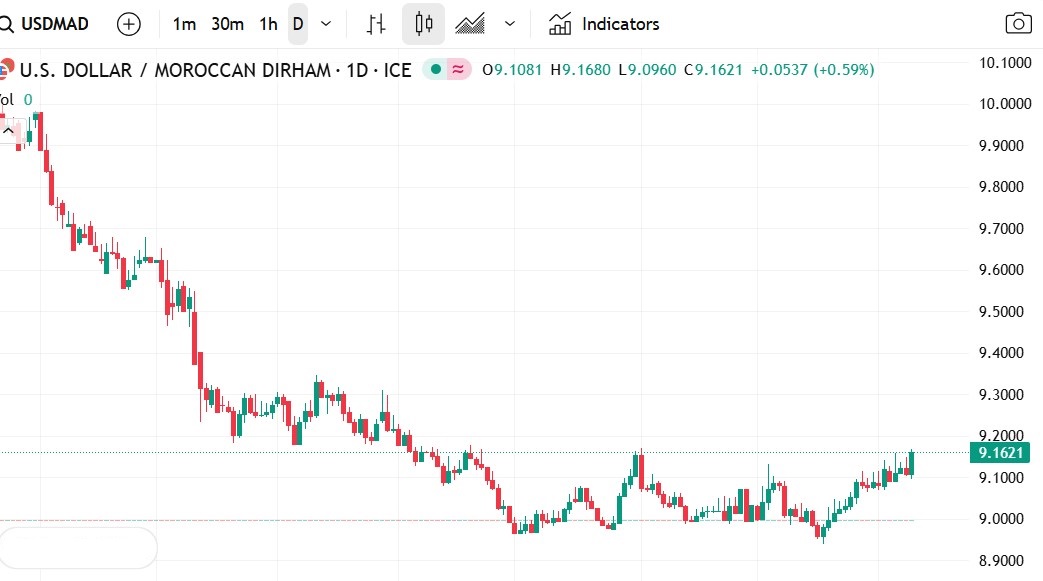Take a snapshot with camera icon
The height and width of the screenshot is (581, 1043).
(1018, 24)
